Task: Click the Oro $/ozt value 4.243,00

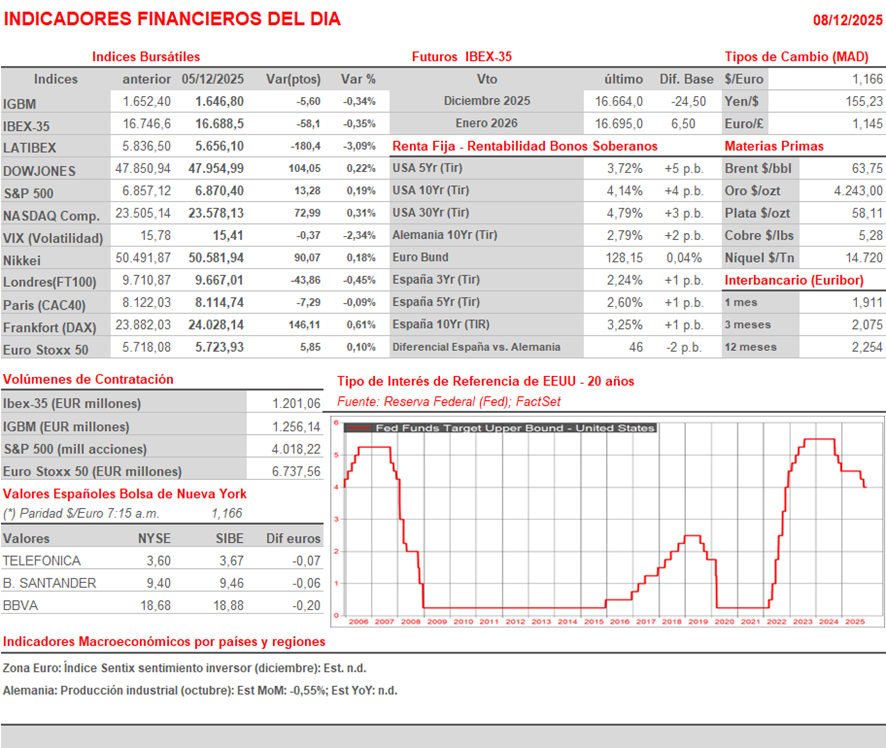Action: pyautogui.click(x=855, y=191)
